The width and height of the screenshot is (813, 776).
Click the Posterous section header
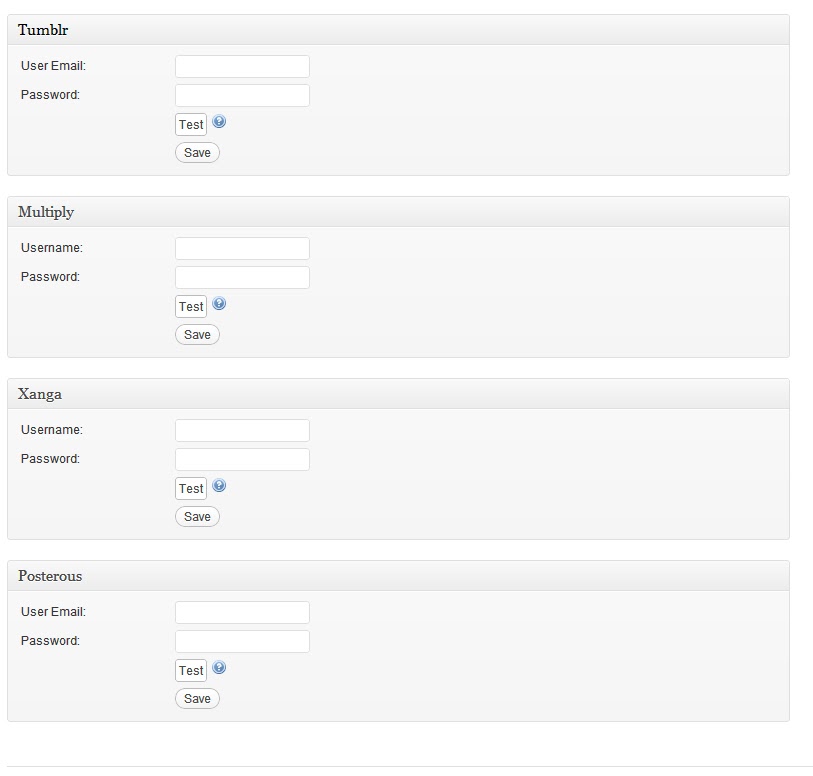[398, 576]
